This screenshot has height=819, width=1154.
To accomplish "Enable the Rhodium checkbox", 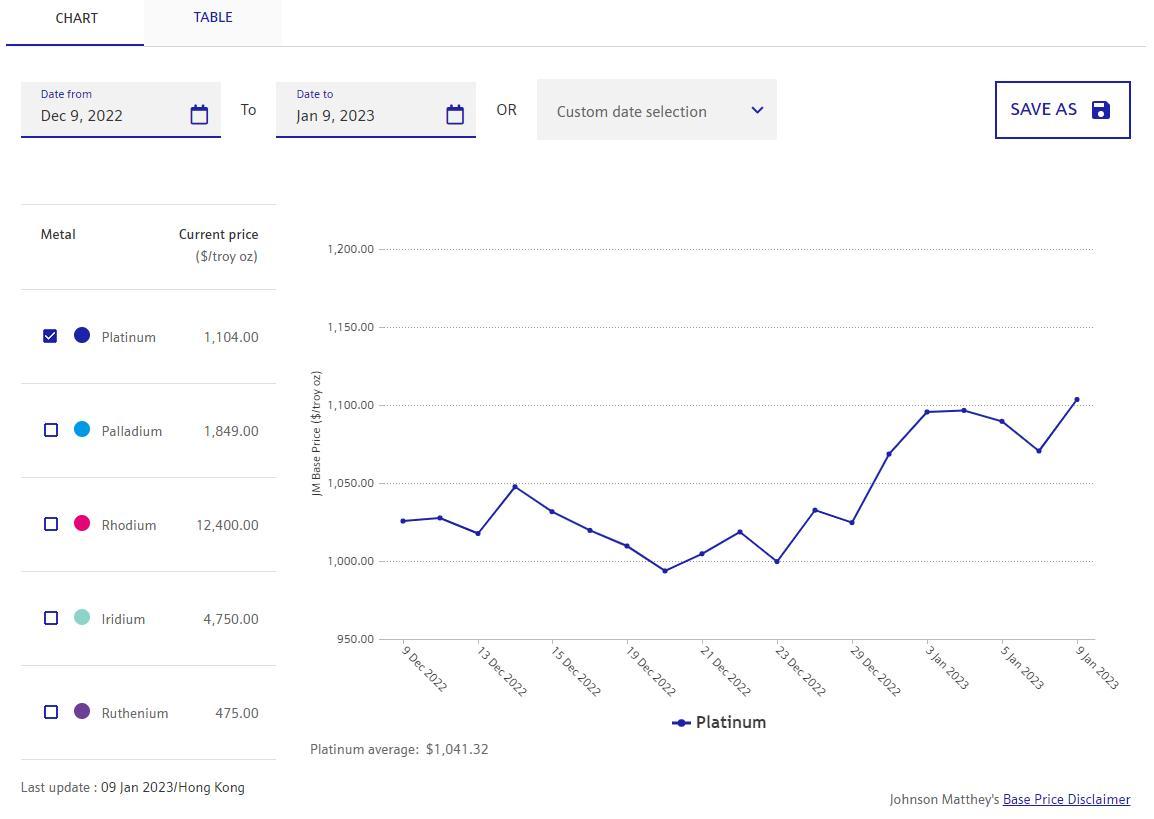I will pyautogui.click(x=51, y=524).
